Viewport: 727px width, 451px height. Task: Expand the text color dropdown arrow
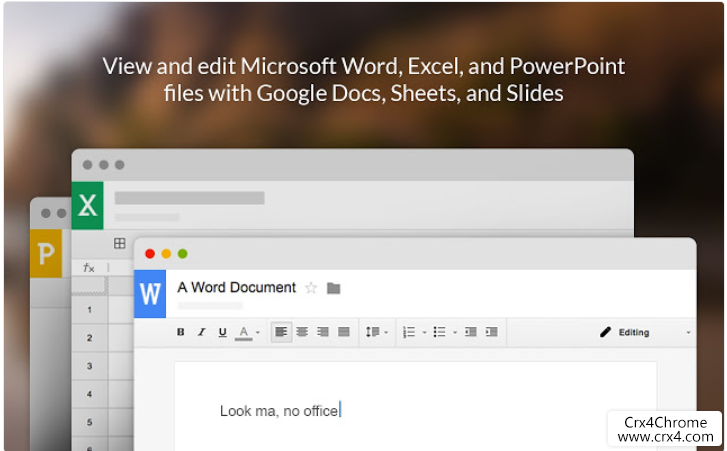coord(258,332)
